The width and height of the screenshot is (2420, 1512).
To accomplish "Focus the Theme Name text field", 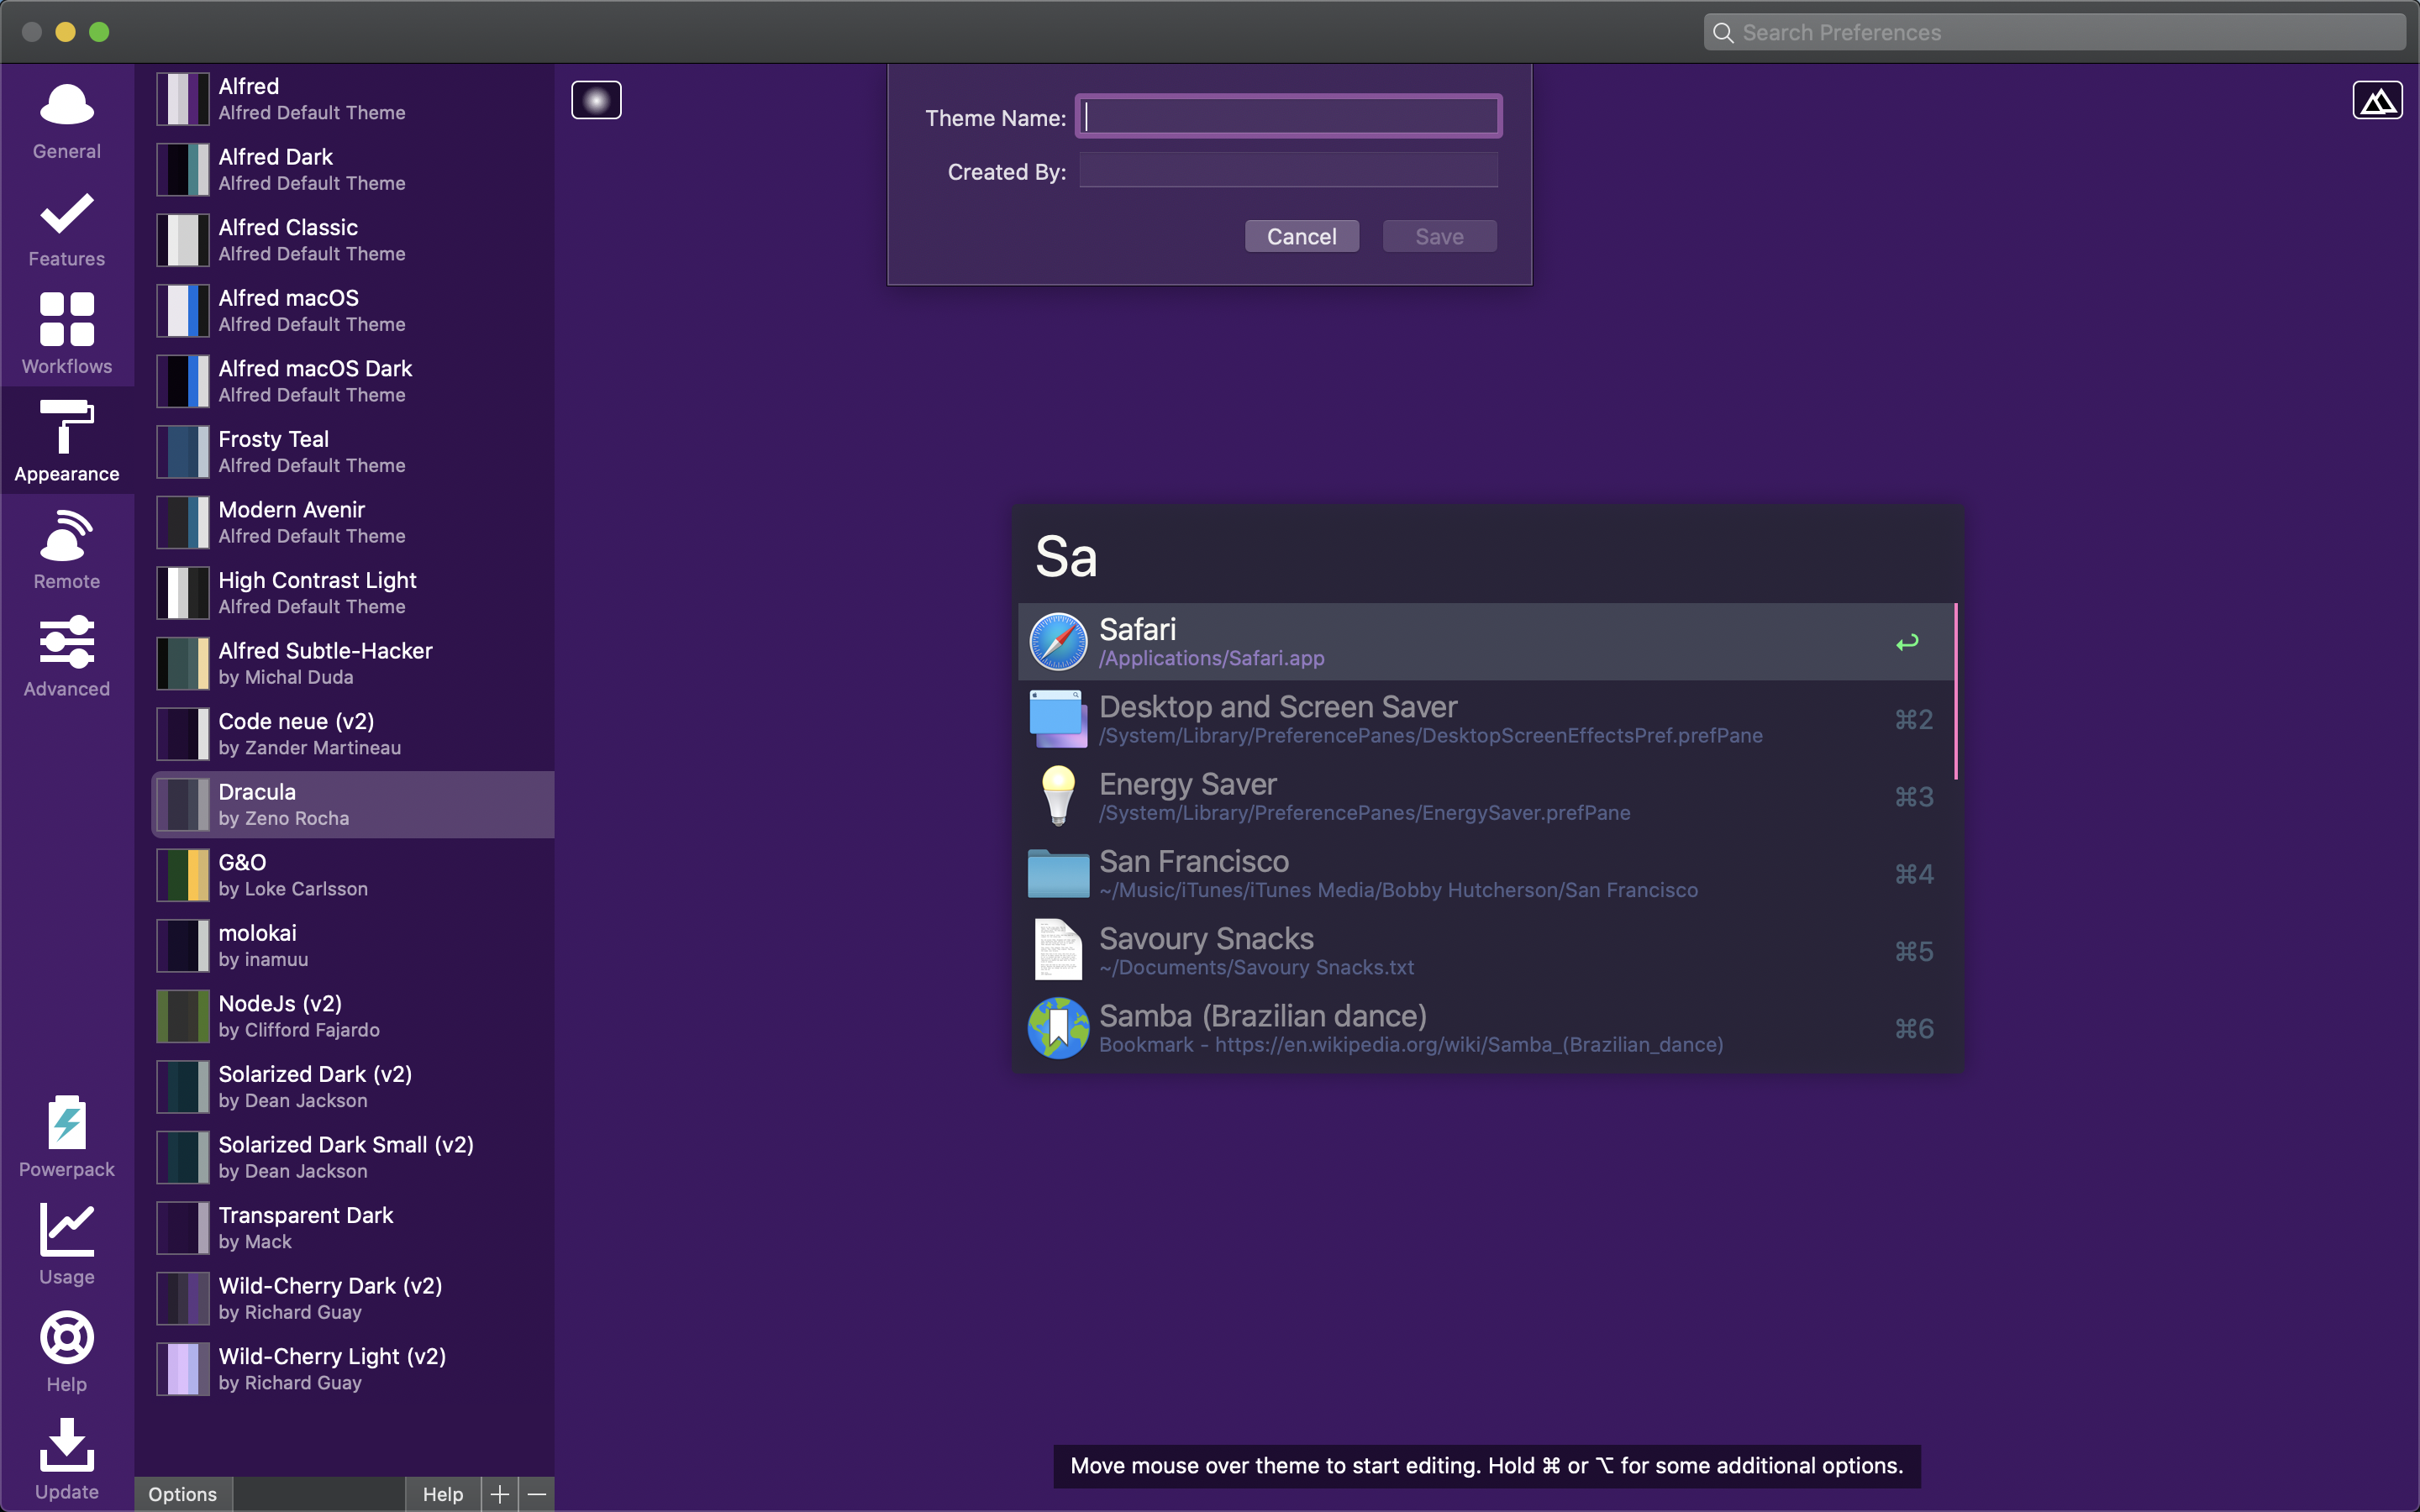I will 1288,117.
